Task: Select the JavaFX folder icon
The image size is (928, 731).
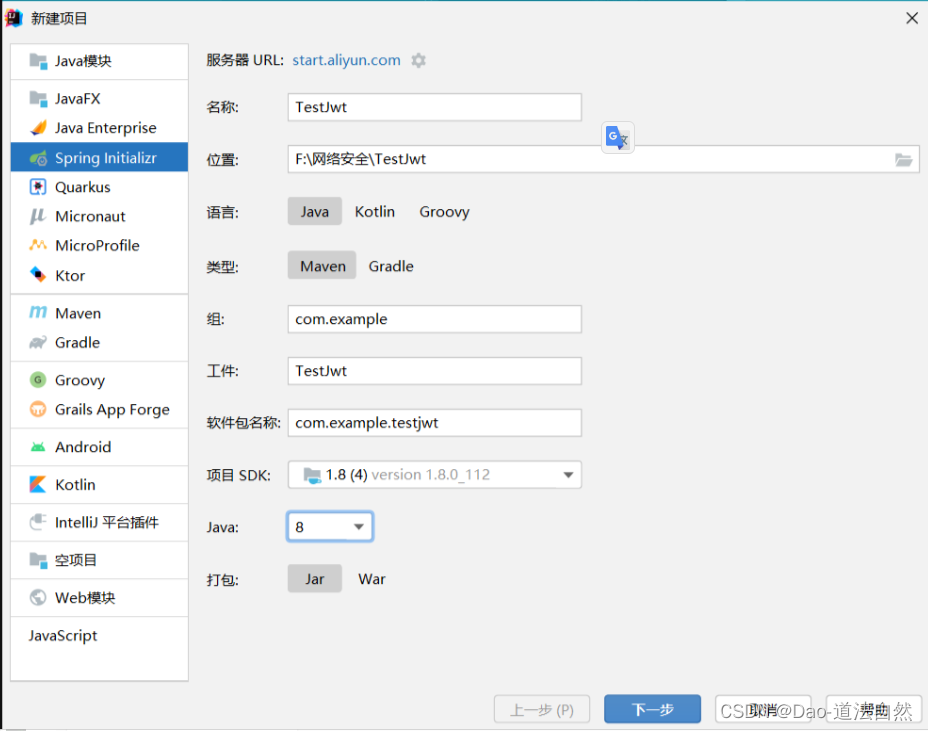Action: (x=38, y=98)
